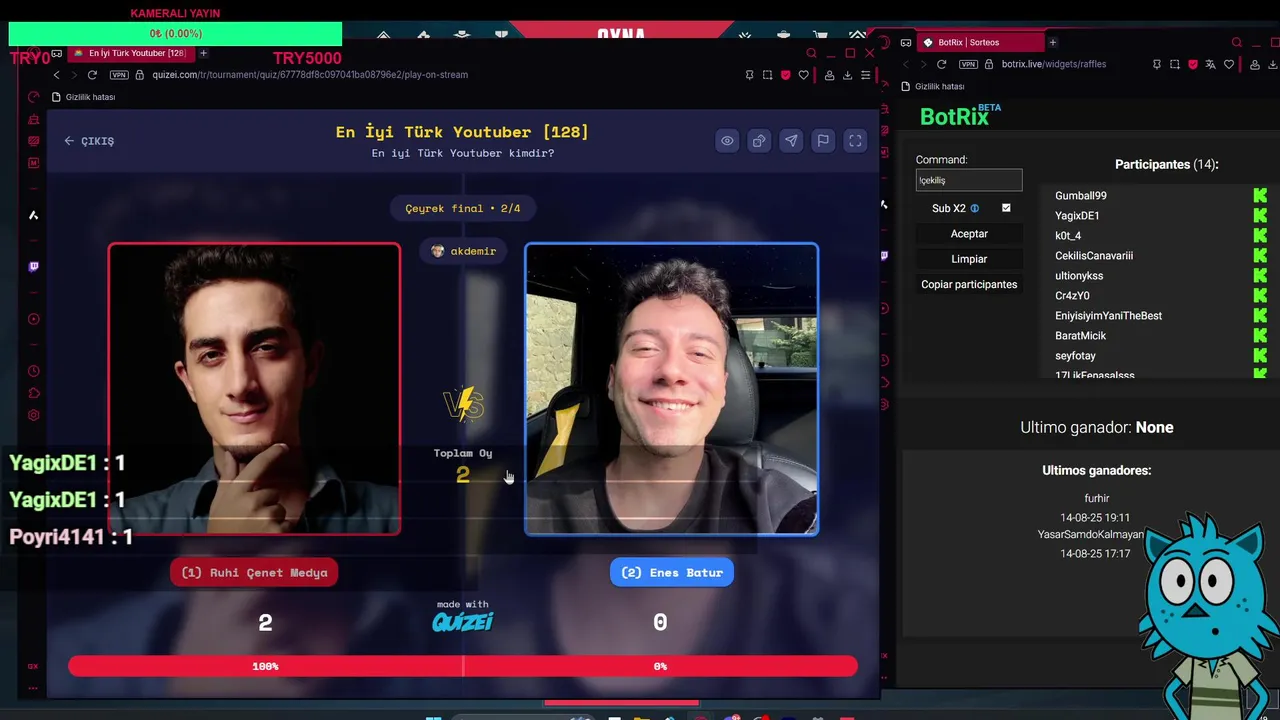Open the Easy Setup menu in quizei window
The height and width of the screenshot is (720, 1280).
865,75
